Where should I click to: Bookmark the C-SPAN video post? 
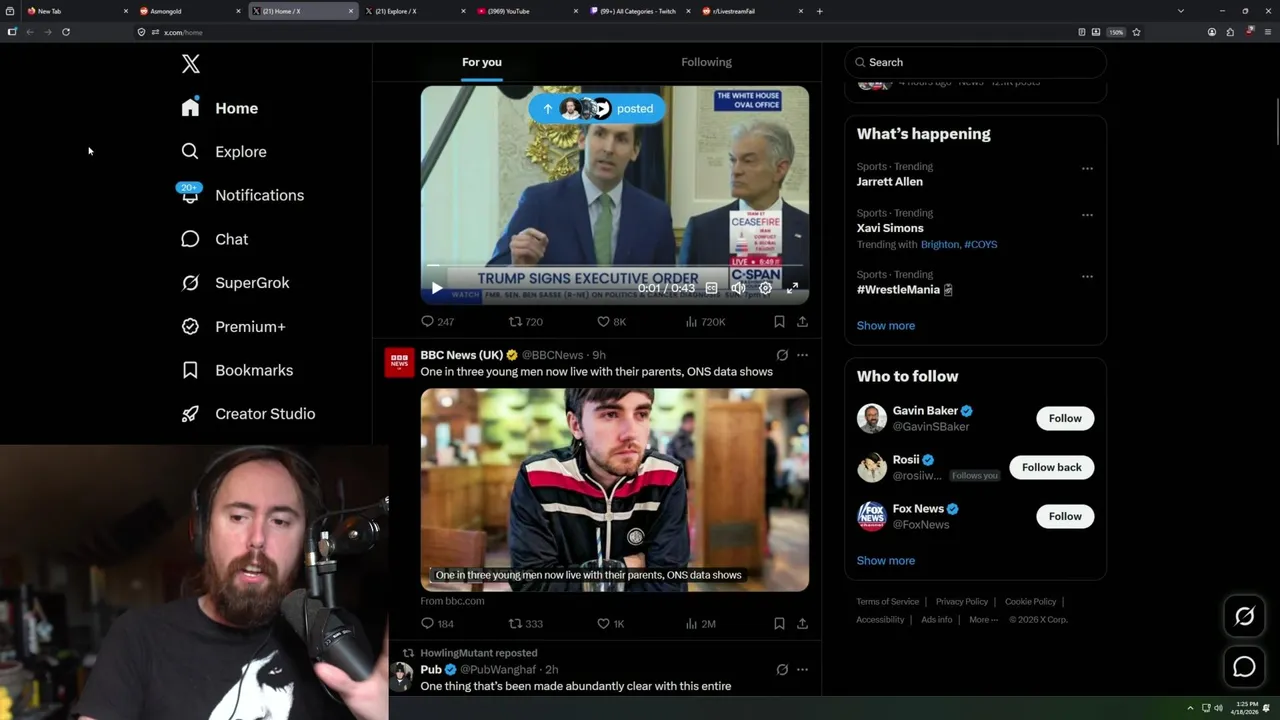[x=779, y=322]
